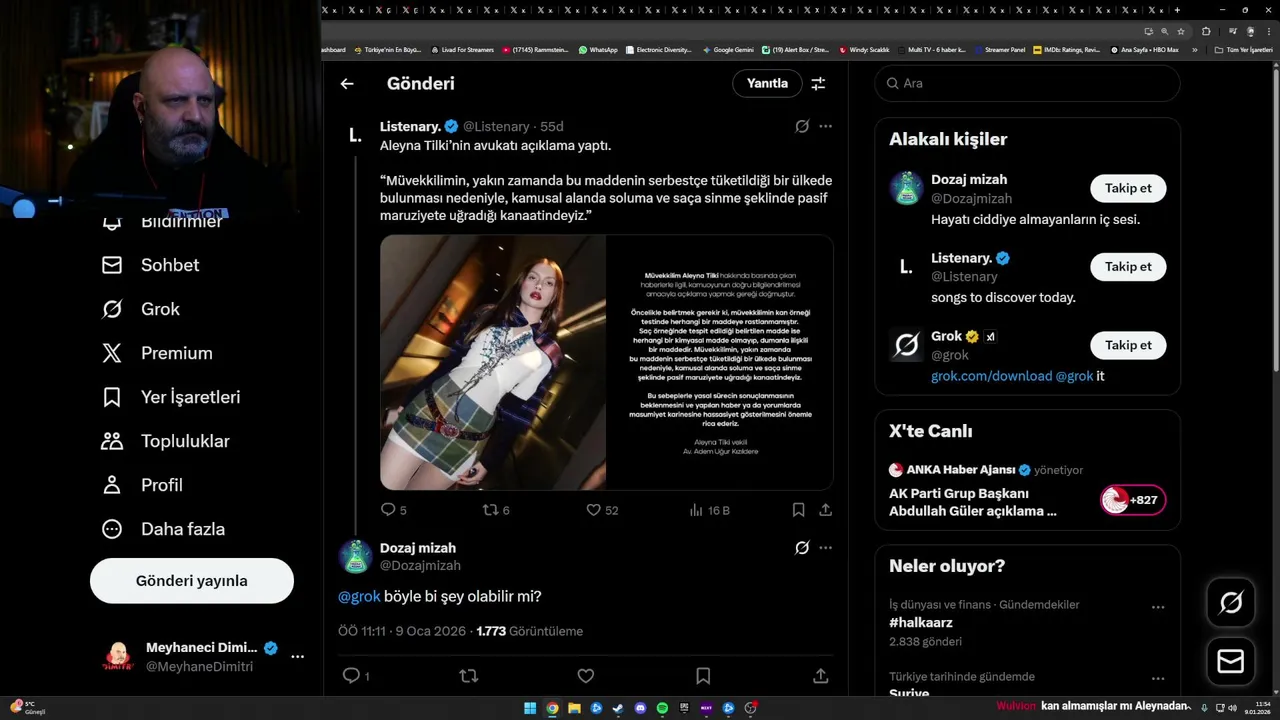Follow Grok with Takip et
The image size is (1280, 720).
tap(1128, 345)
